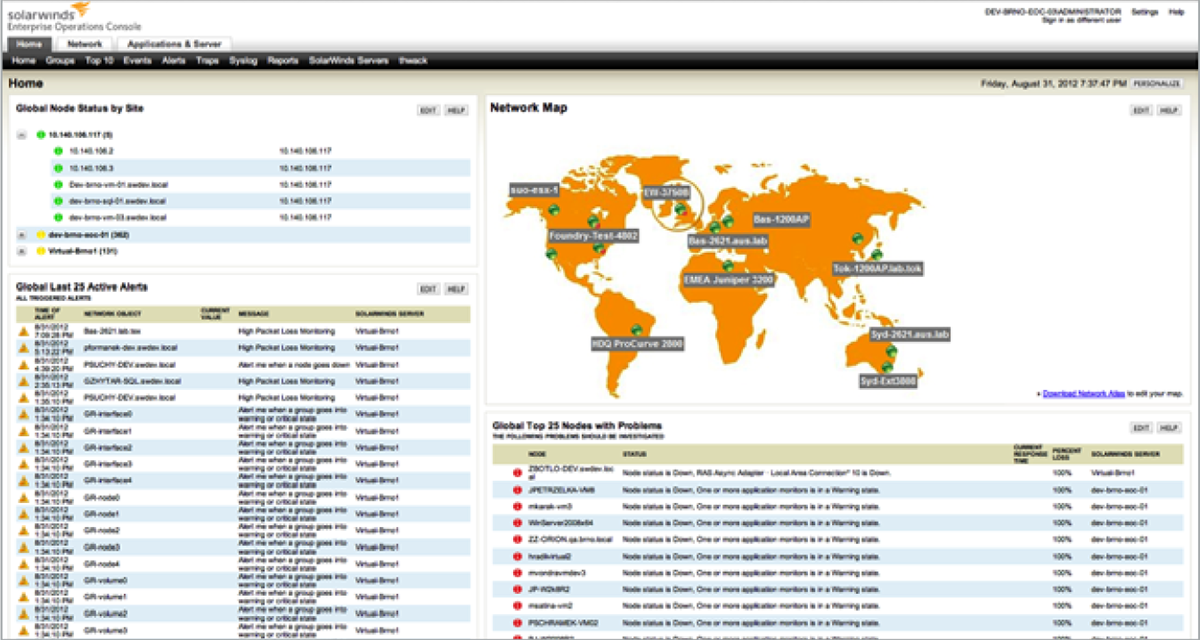Go to Events in the navigation bar
Viewport: 1200px width, 640px height.
[x=138, y=61]
